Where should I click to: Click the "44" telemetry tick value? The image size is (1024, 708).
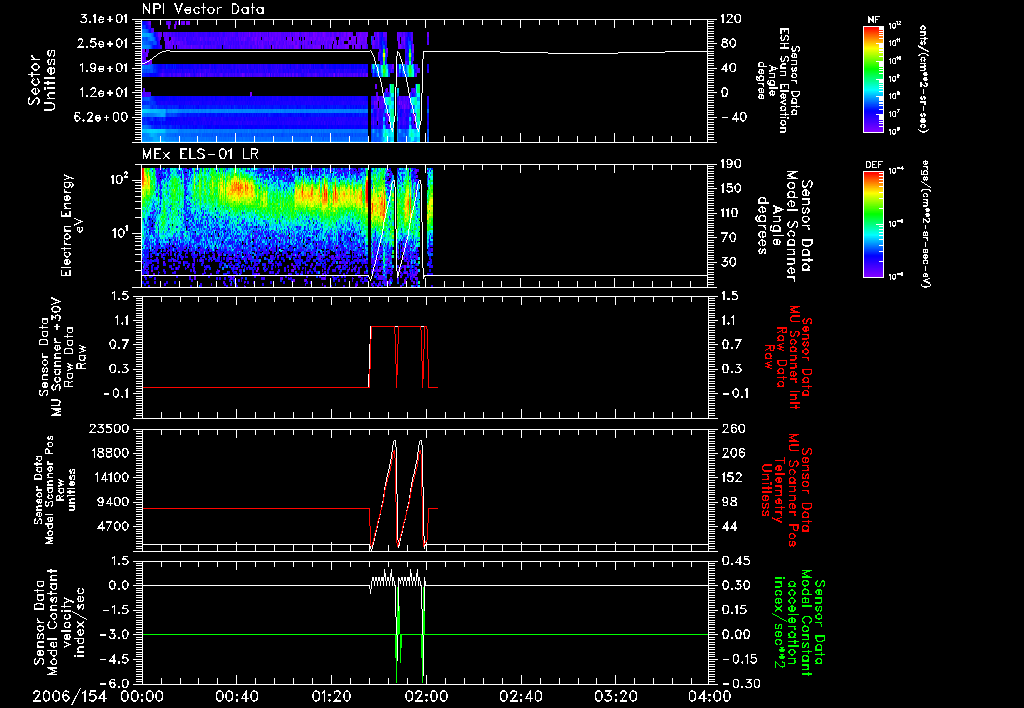tap(728, 526)
